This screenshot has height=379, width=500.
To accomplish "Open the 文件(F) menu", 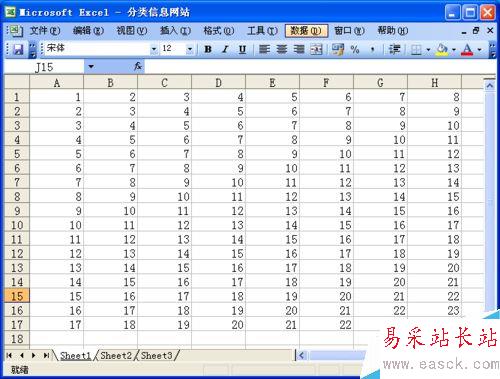I will tap(45, 31).
